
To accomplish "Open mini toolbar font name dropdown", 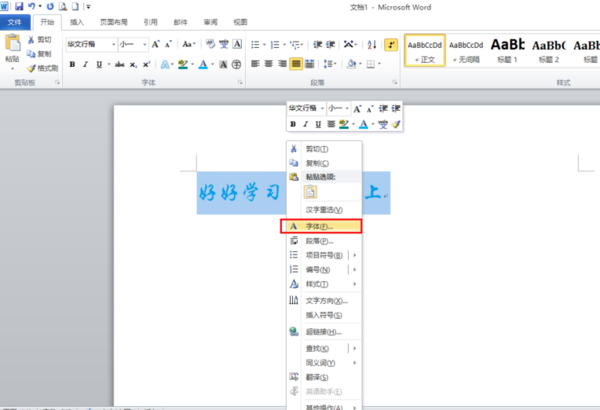I will tap(322, 108).
